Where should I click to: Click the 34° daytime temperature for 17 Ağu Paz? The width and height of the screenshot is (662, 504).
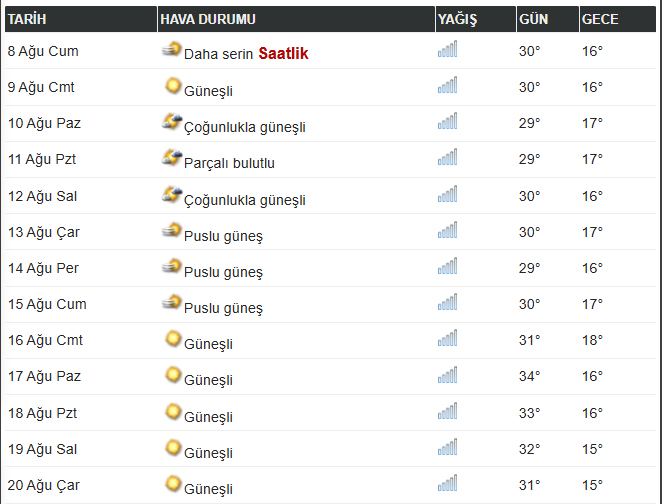point(529,376)
